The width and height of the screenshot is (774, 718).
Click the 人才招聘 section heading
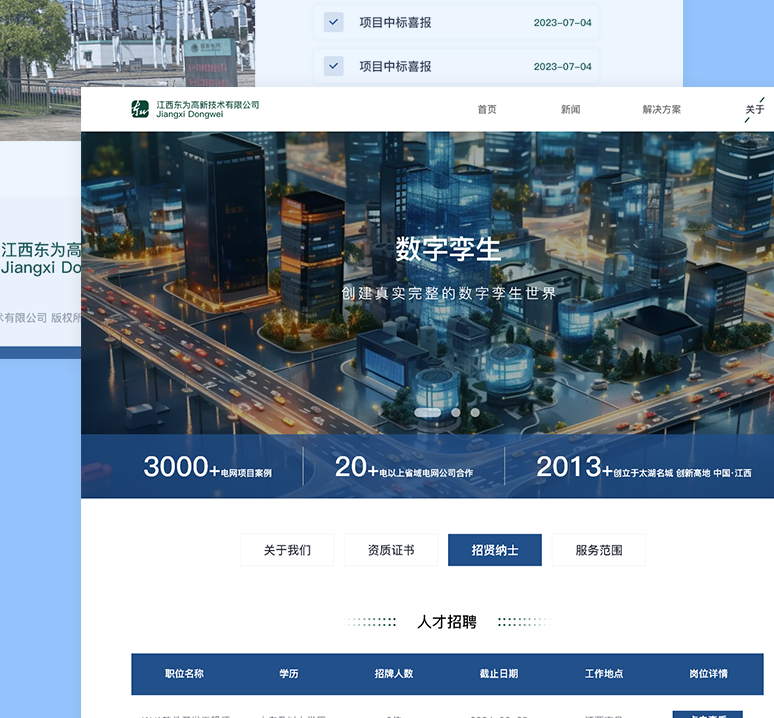click(x=447, y=622)
